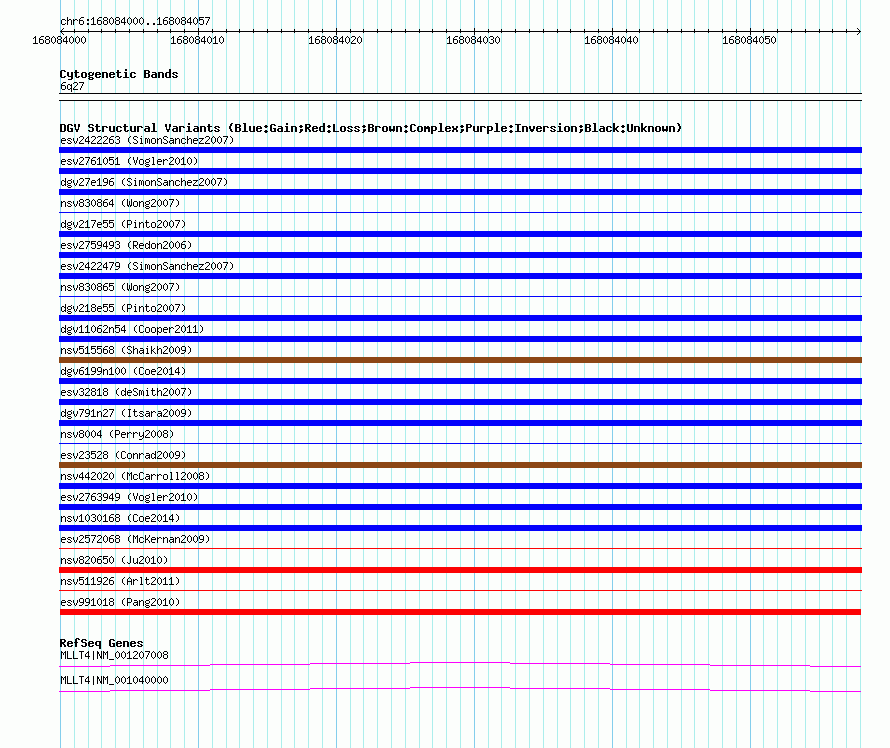The height and width of the screenshot is (748, 890).
Task: Click nsv442020 (McCarroll2008) label
Action: tap(135, 476)
